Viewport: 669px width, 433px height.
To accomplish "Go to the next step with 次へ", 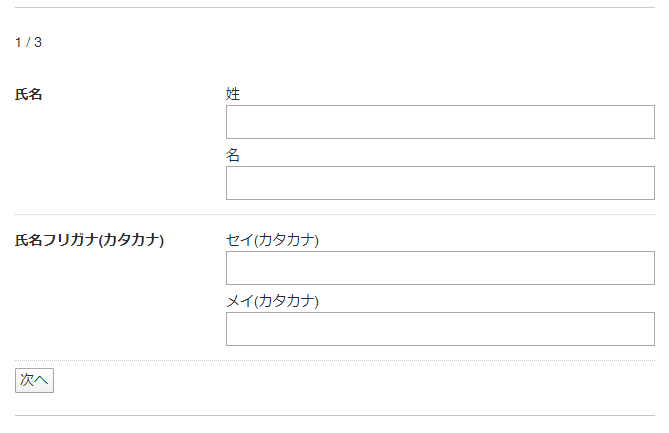I will click(x=34, y=380).
